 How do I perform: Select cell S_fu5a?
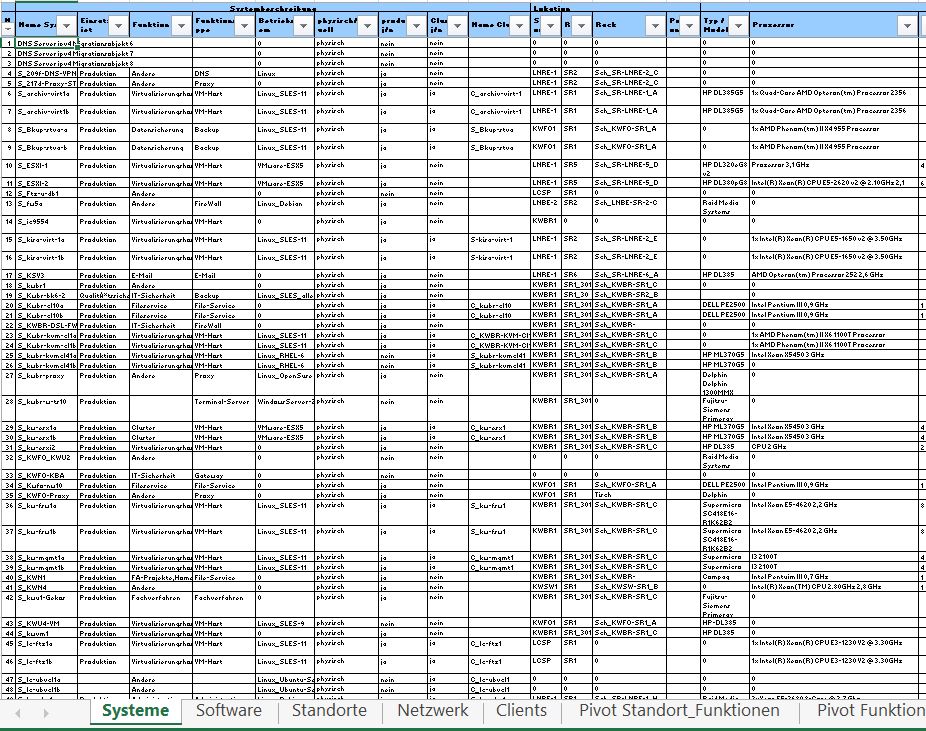click(x=47, y=207)
